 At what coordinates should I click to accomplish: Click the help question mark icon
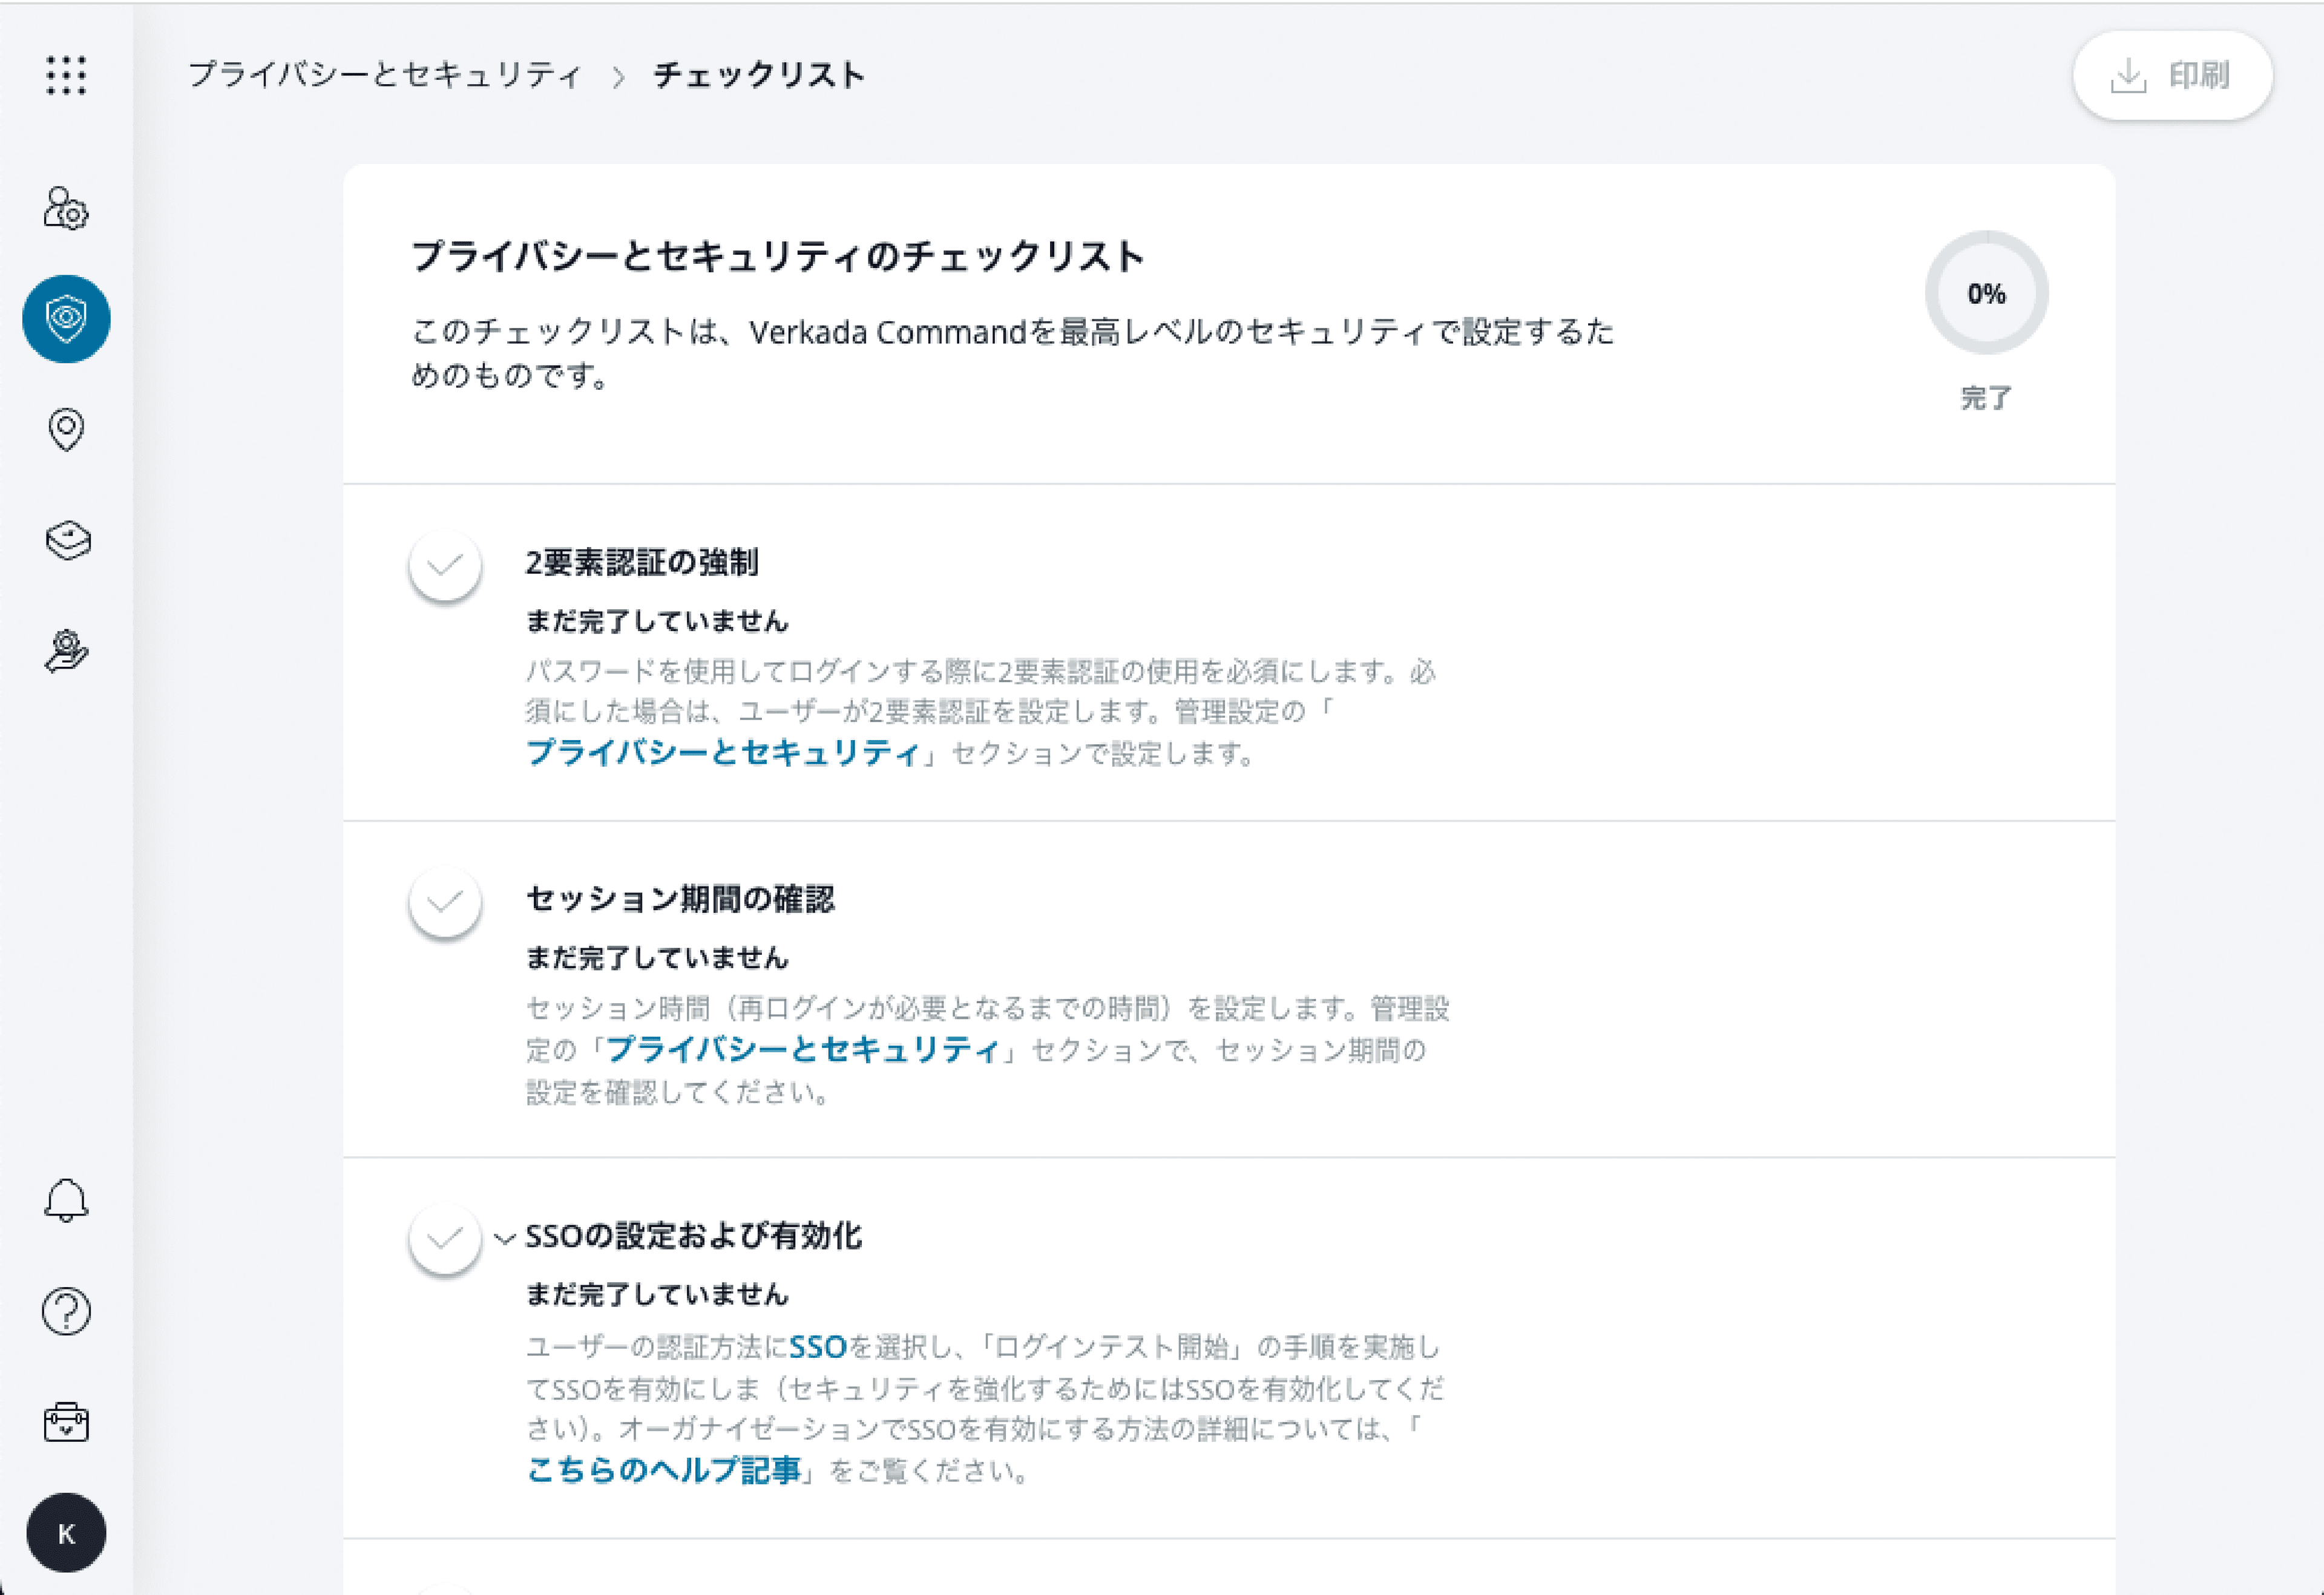coord(65,1312)
